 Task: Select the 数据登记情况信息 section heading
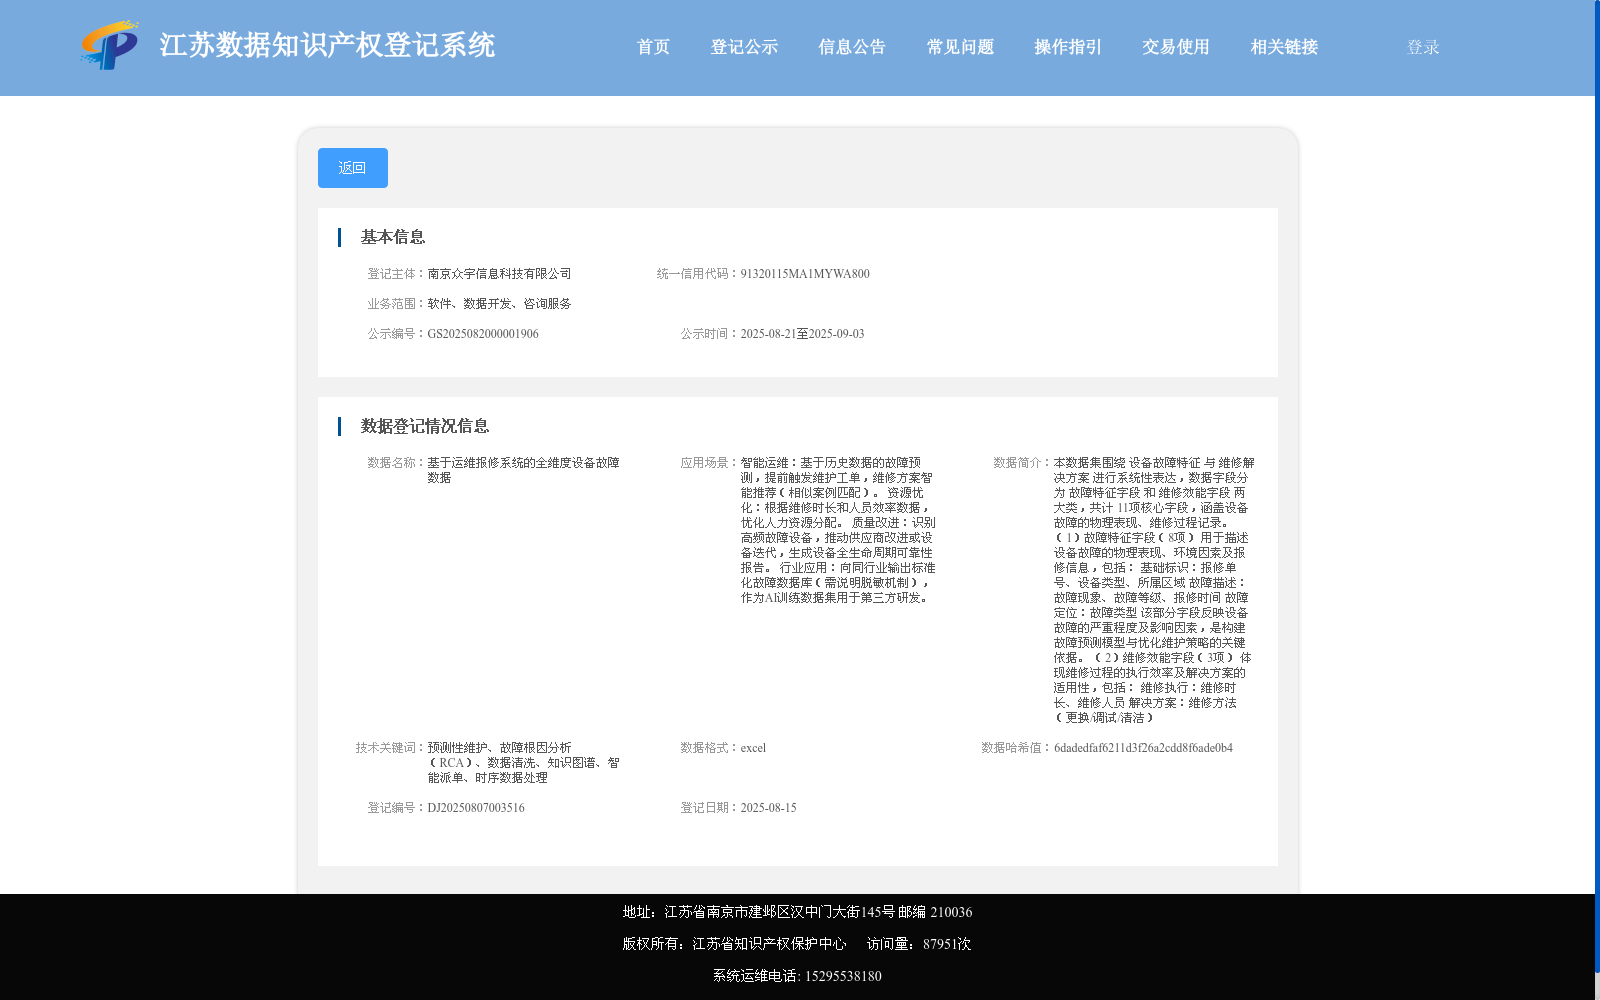click(425, 426)
